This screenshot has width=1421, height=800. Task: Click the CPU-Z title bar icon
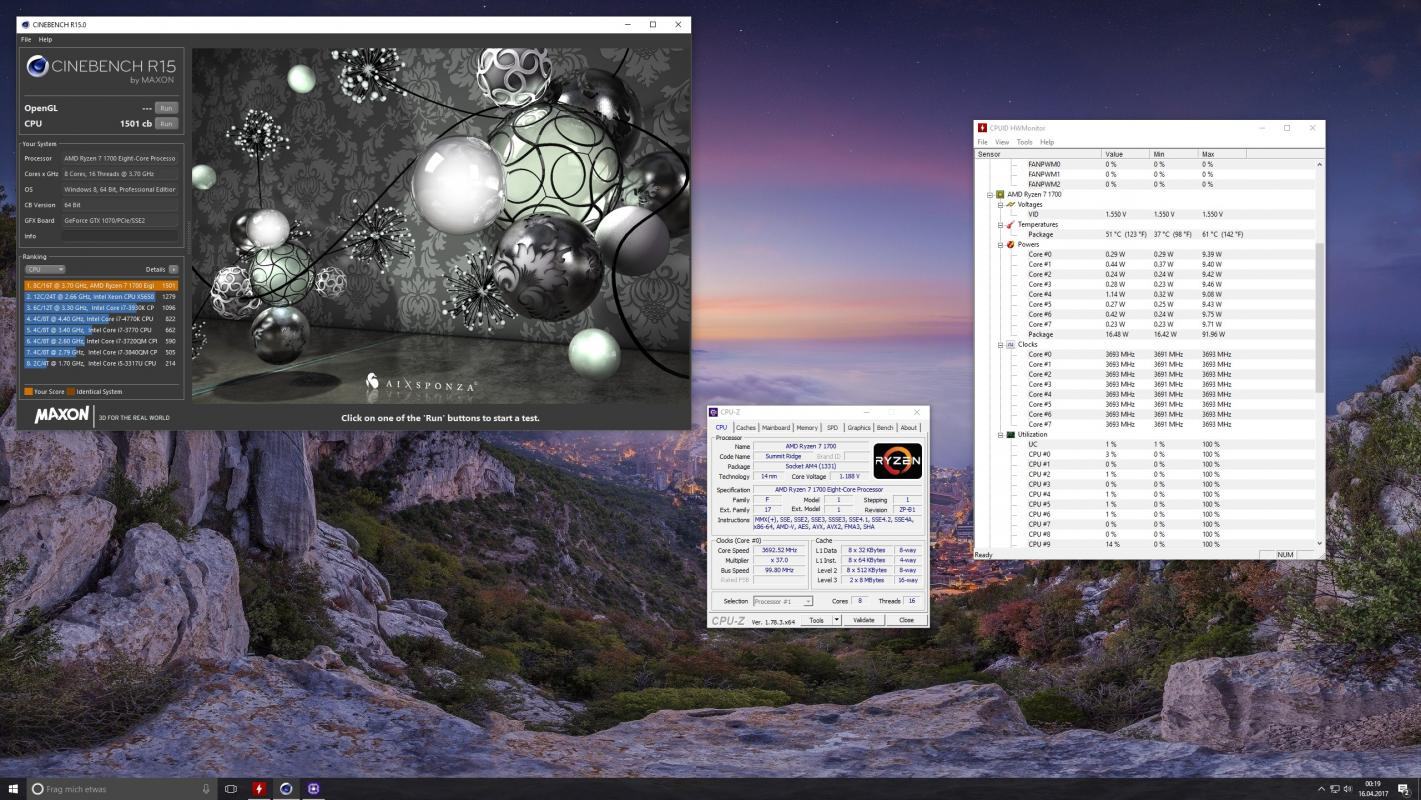pyautogui.click(x=714, y=412)
